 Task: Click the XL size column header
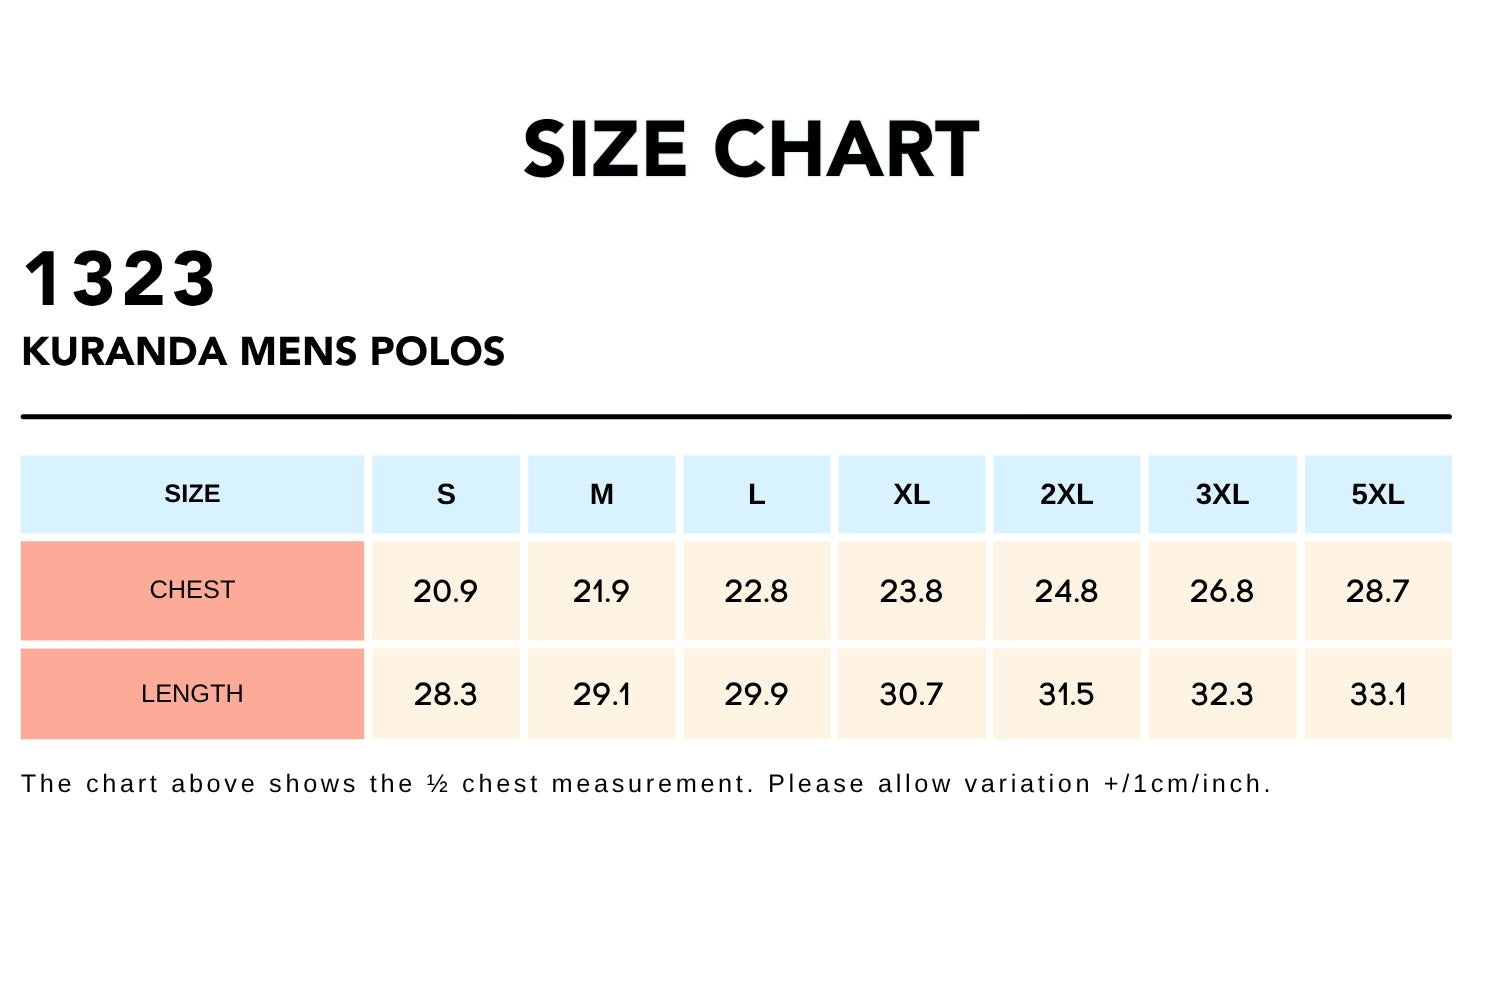coord(911,494)
